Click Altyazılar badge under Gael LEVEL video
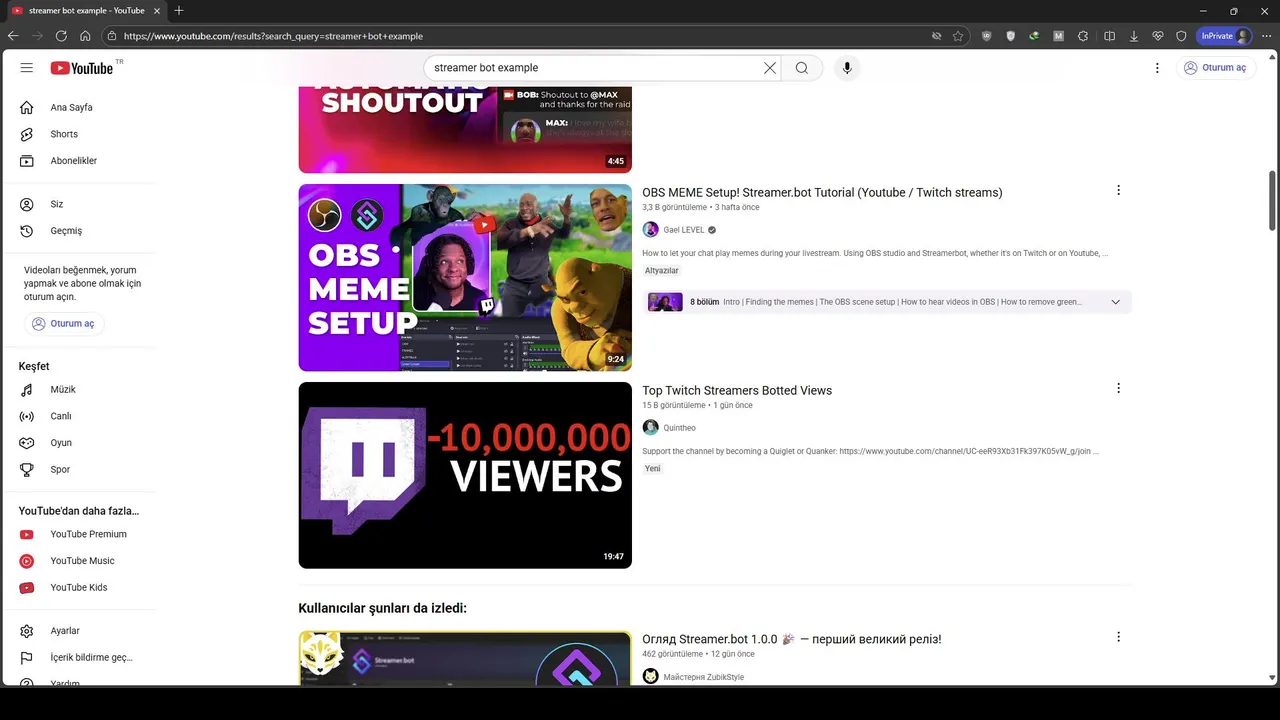Screen dimensions: 1280x720 click(x=662, y=271)
